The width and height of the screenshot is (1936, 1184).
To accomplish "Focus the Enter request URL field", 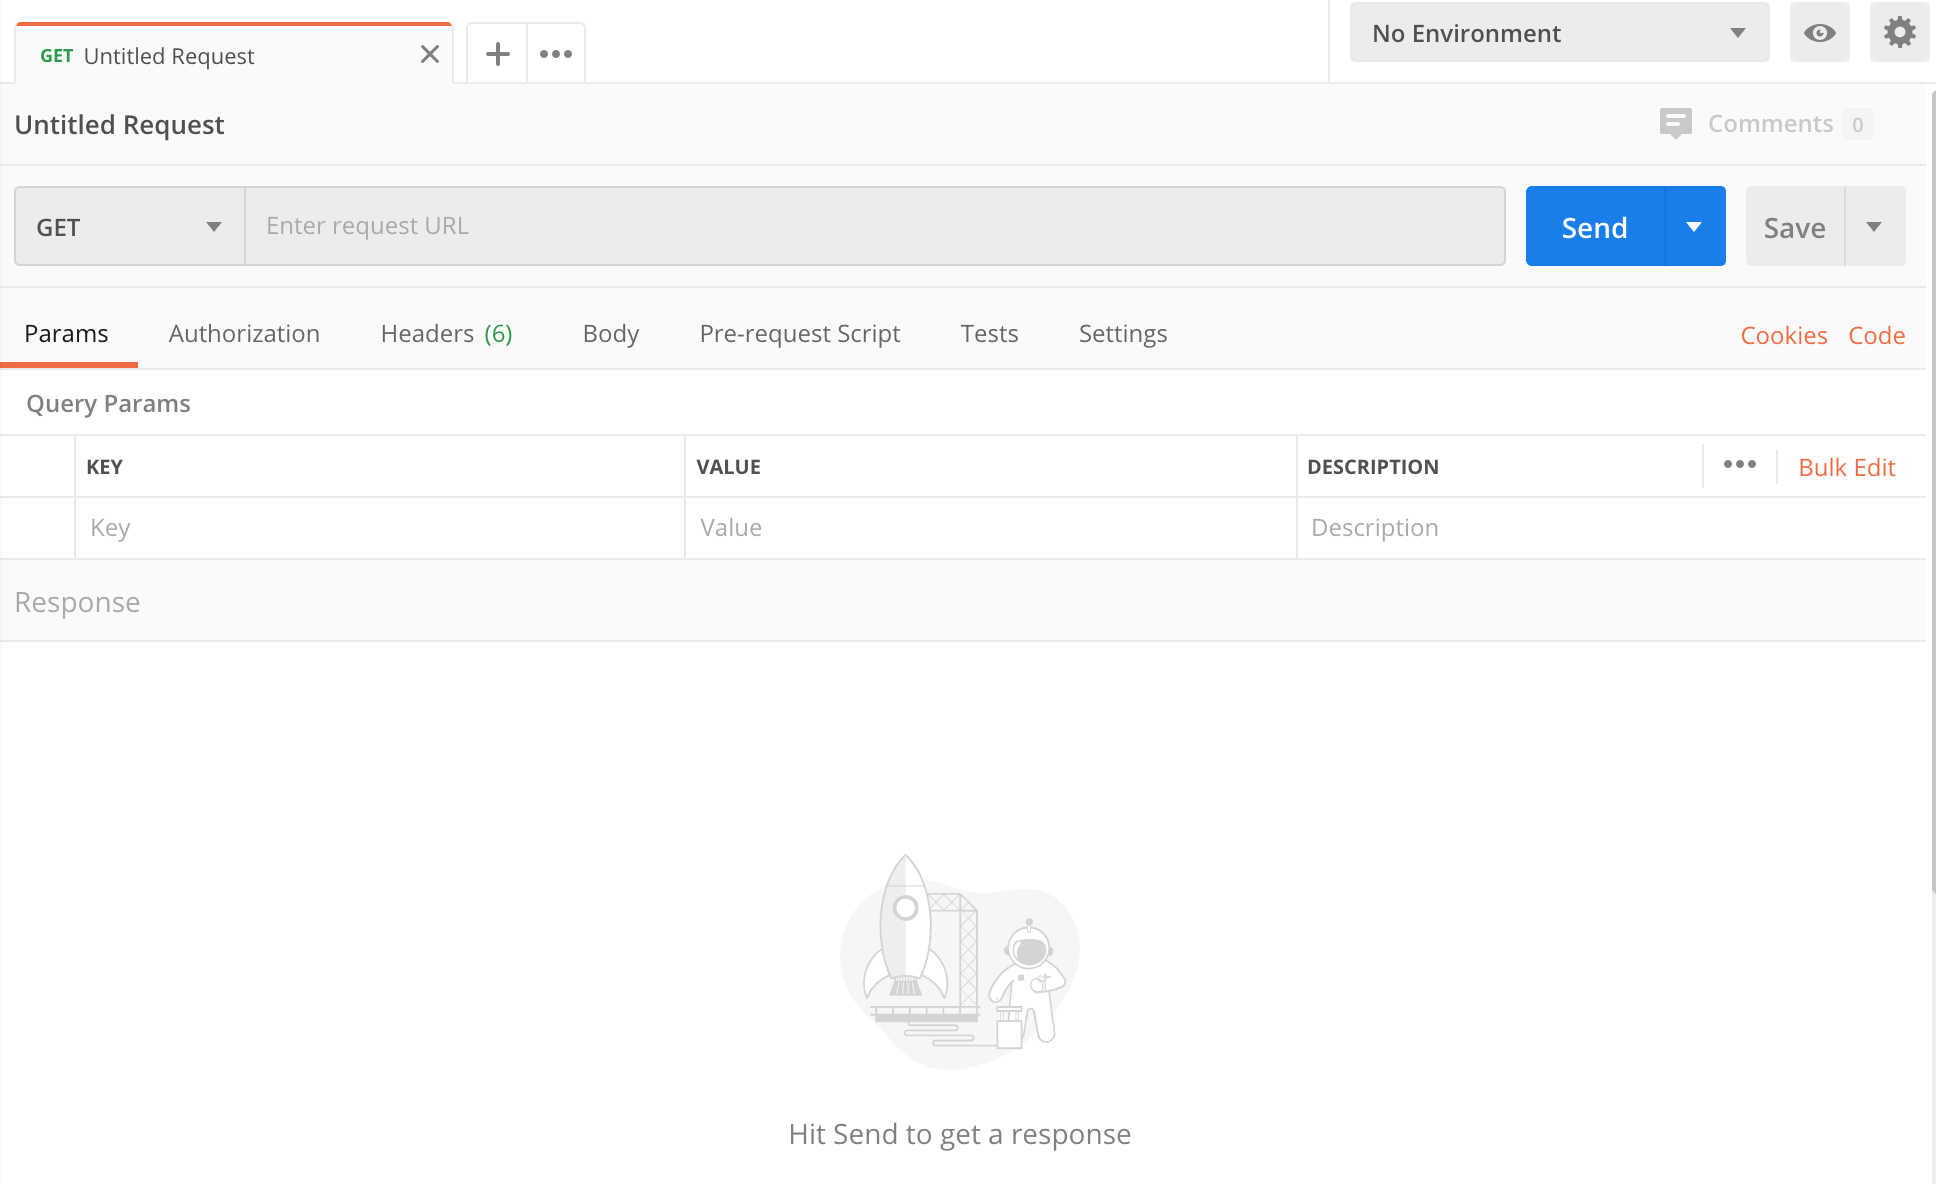I will click(x=875, y=226).
